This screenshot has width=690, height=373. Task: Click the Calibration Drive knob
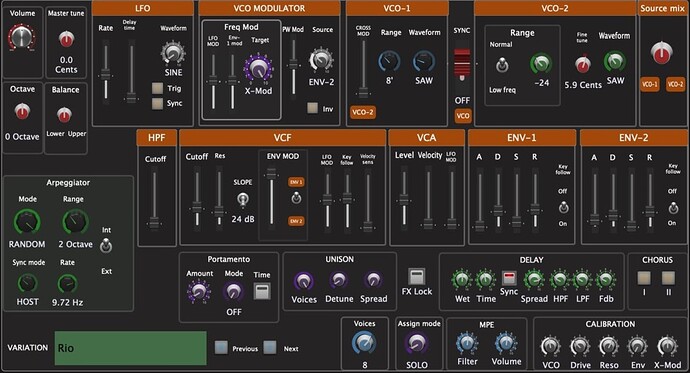580,347
